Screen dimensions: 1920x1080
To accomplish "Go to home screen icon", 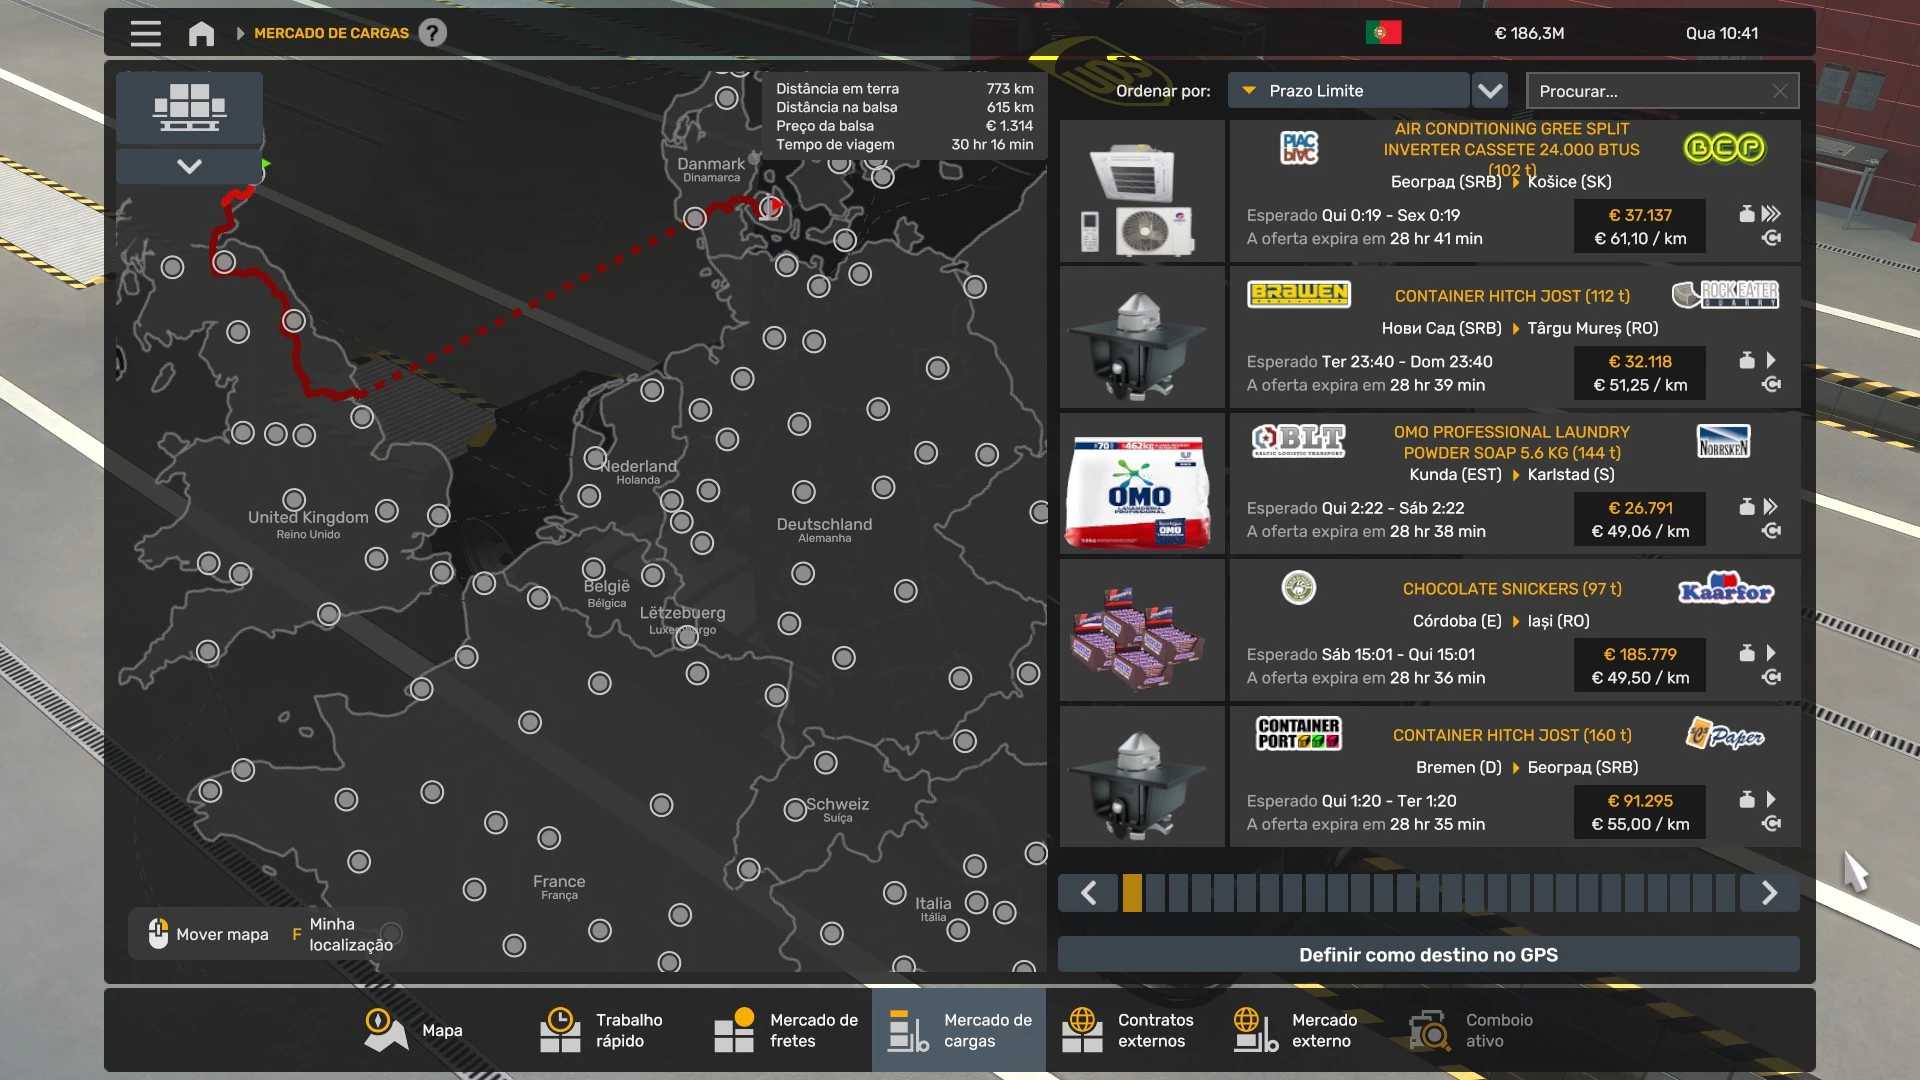I will 201,33.
